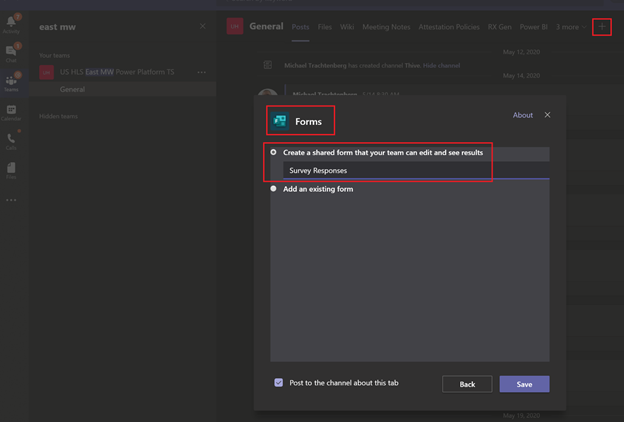Add a tab with the plus icon

(602, 27)
